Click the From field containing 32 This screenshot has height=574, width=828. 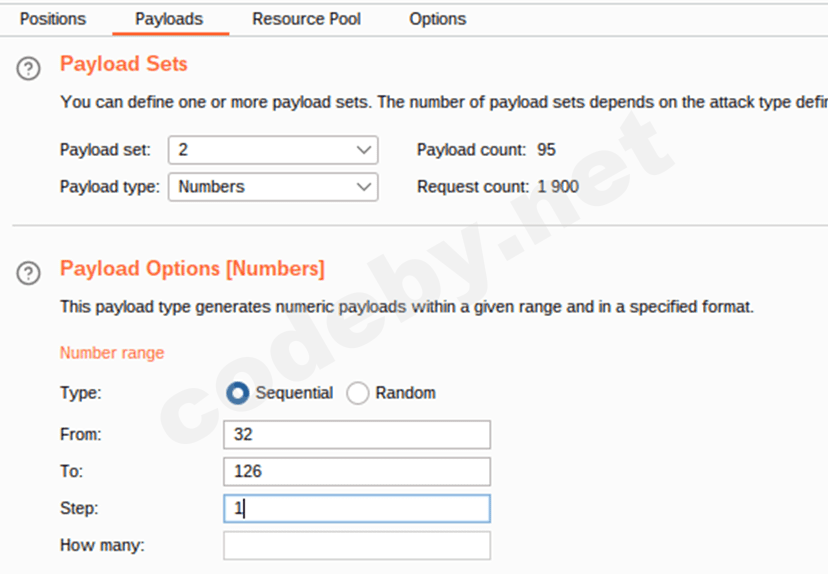pyautogui.click(x=357, y=435)
